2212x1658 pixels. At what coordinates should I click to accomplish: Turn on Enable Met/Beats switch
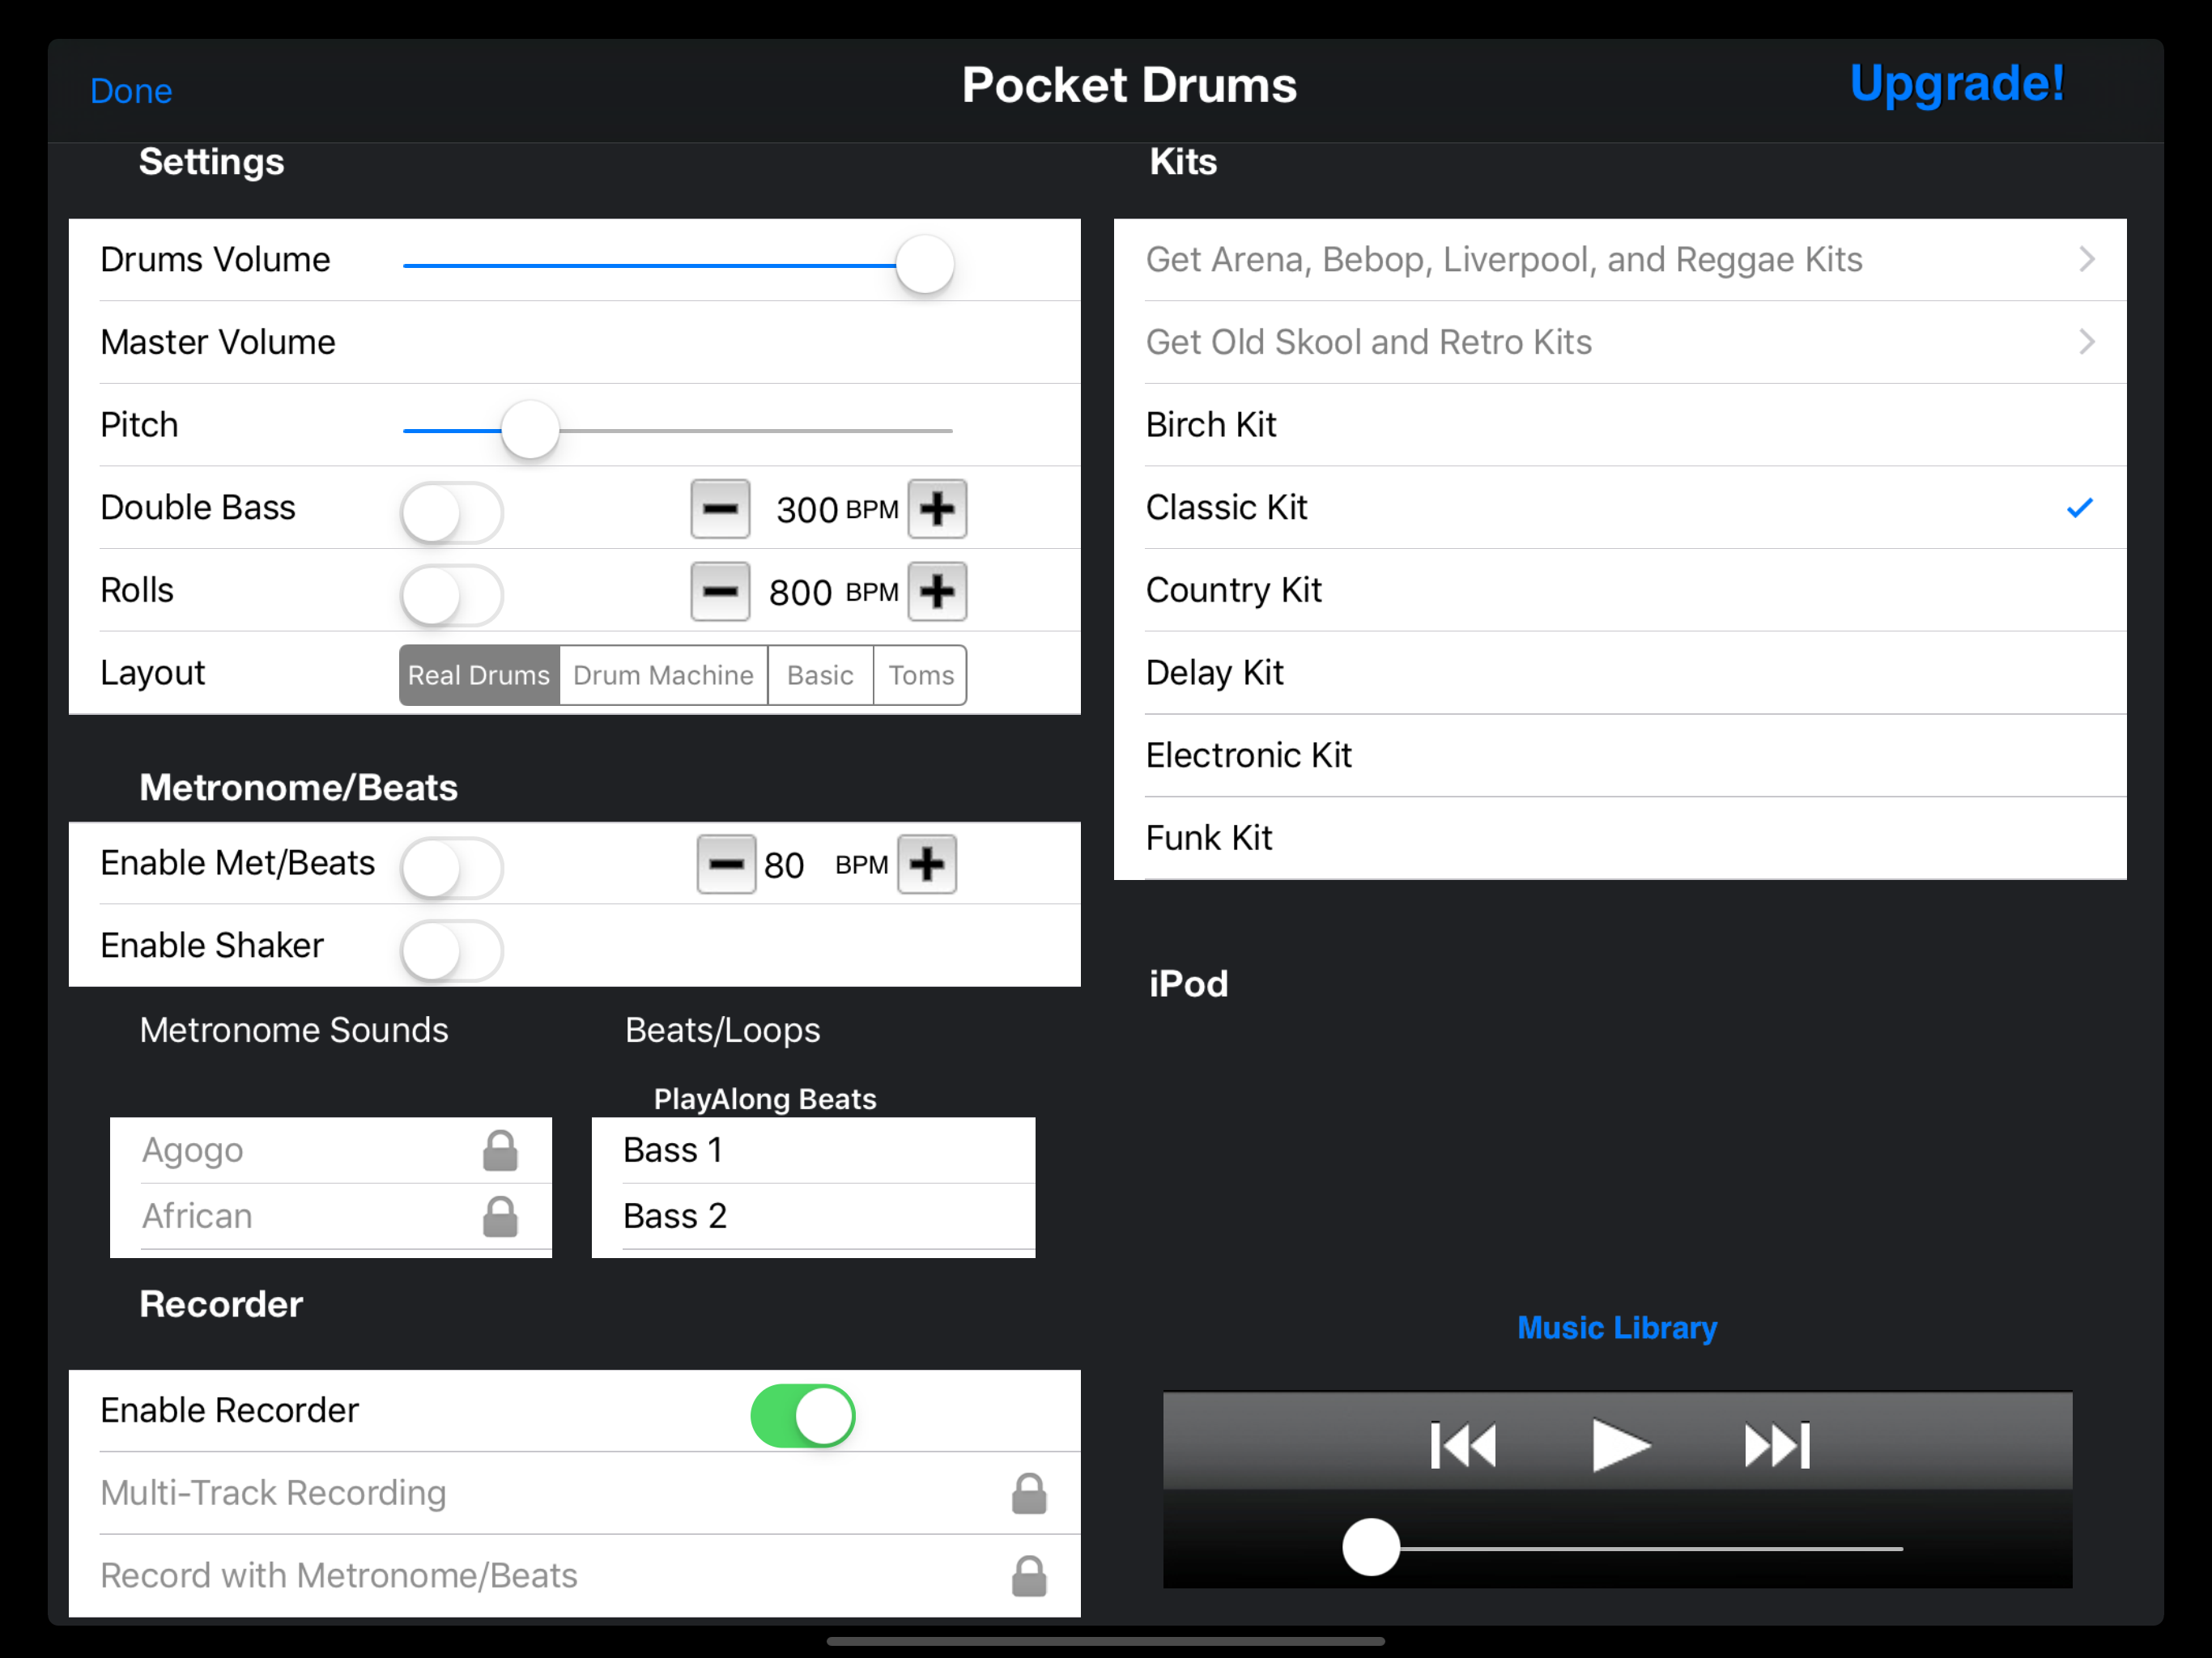click(452, 868)
